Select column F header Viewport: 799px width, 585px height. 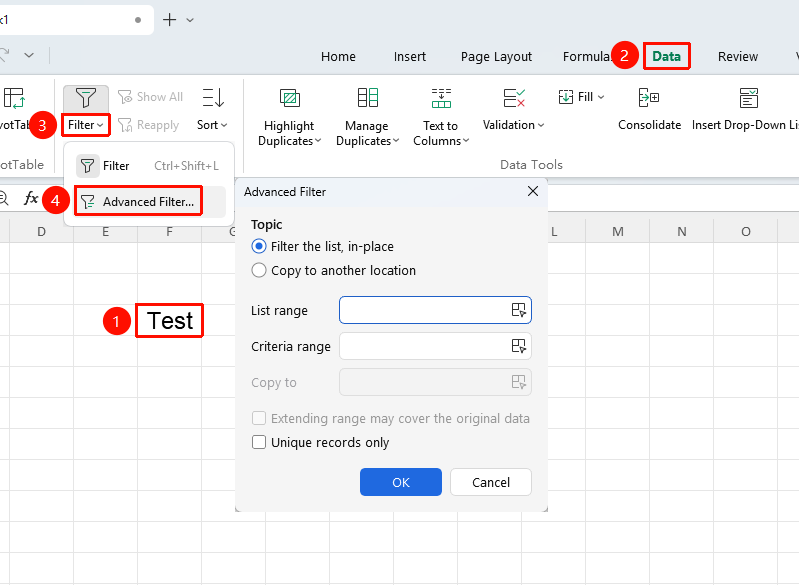click(x=169, y=232)
